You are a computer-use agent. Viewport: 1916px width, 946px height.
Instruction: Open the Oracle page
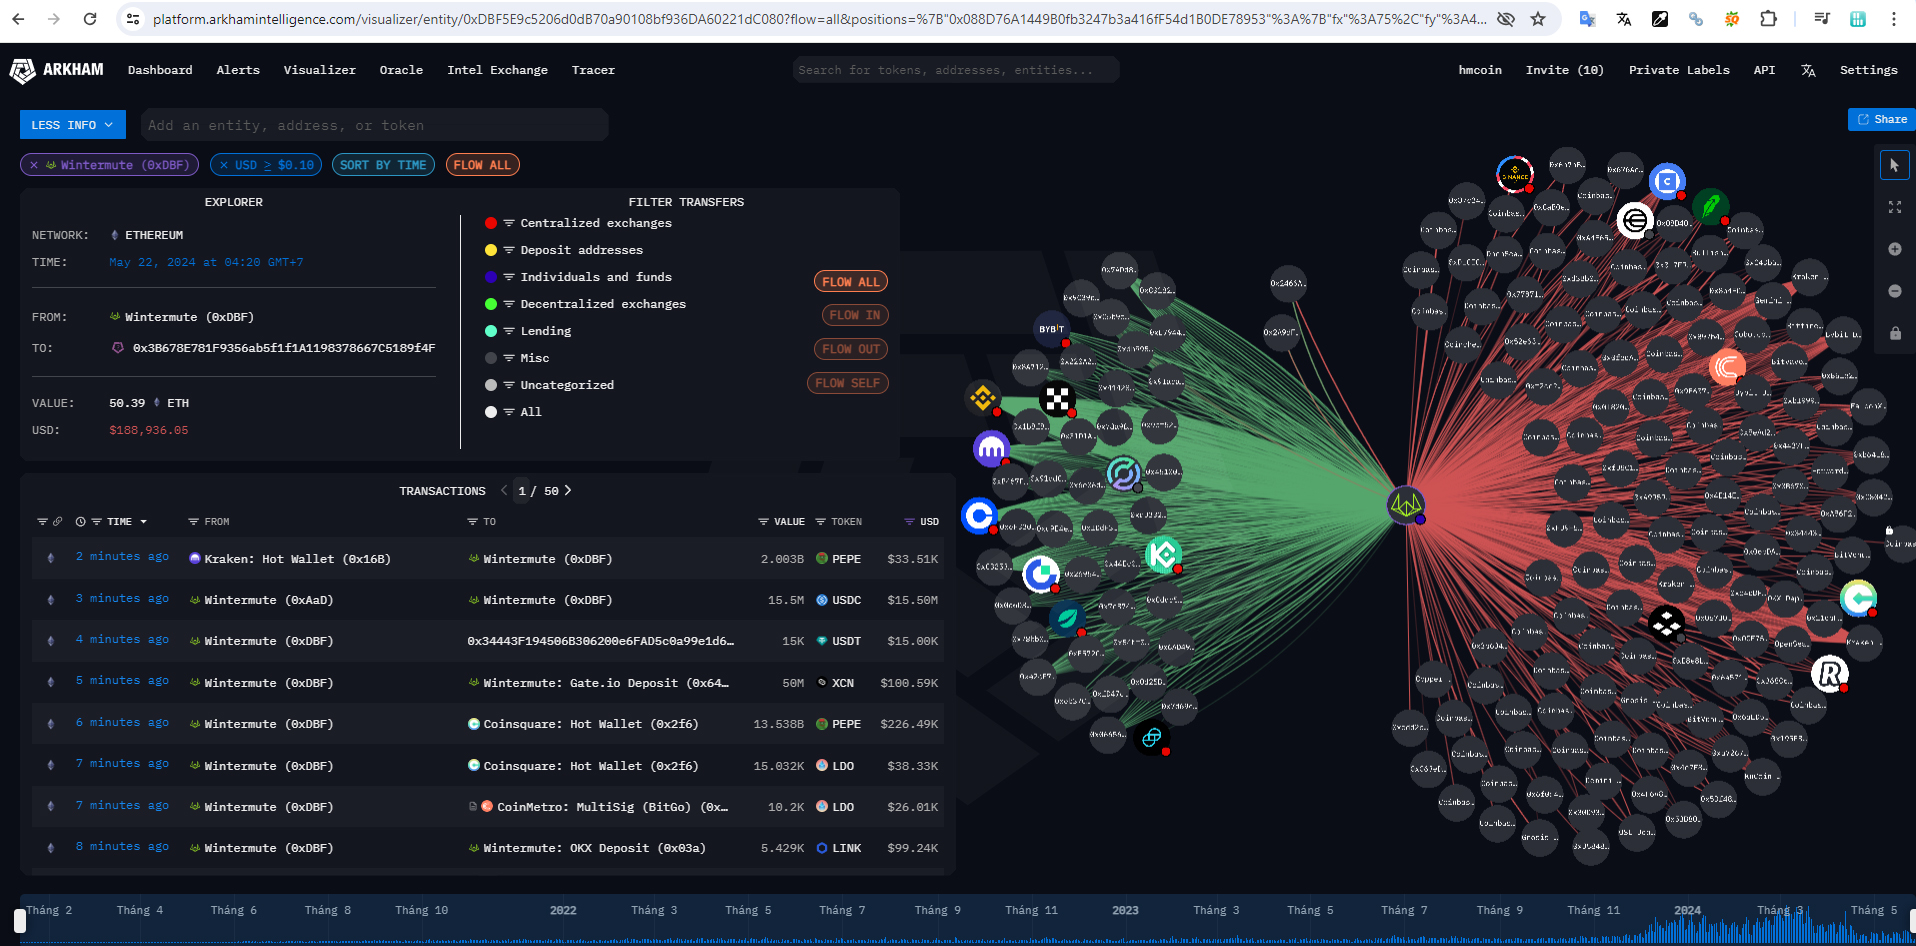point(401,70)
